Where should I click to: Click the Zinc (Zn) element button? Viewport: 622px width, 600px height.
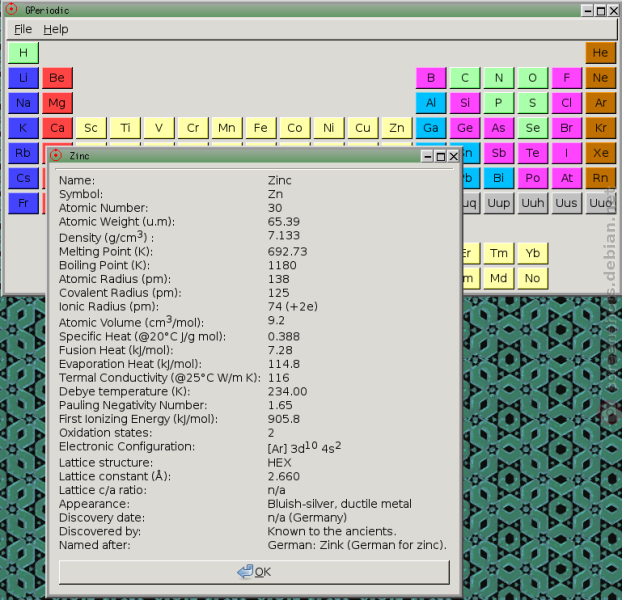[x=397, y=128]
